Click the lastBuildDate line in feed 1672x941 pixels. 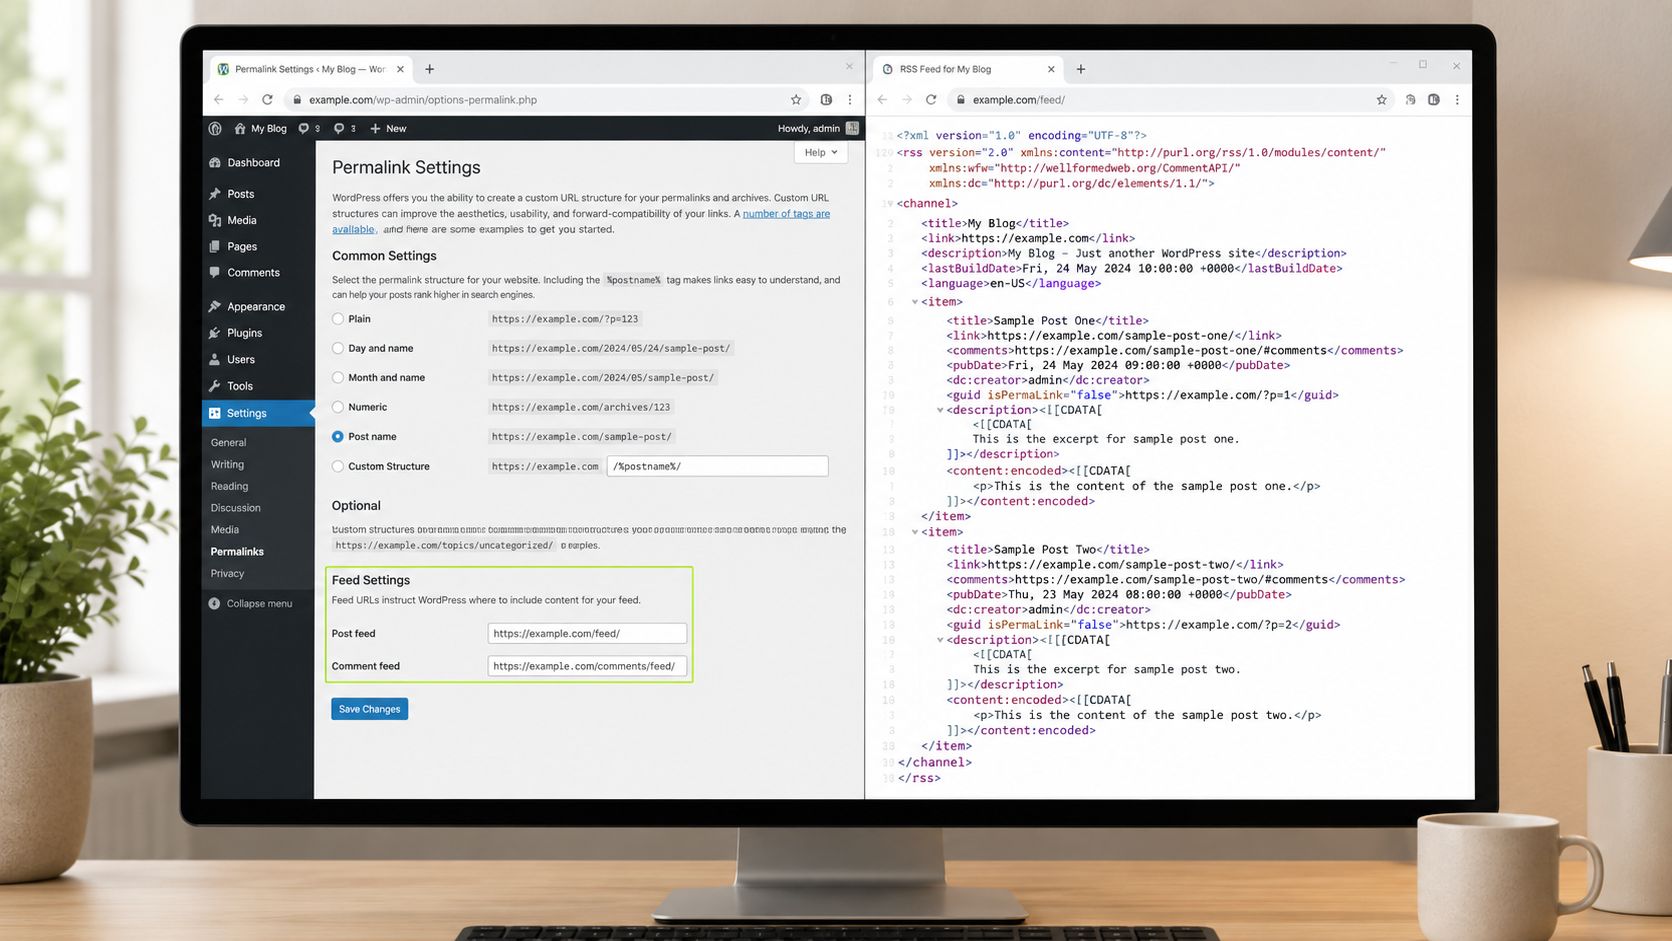[x=1132, y=268]
